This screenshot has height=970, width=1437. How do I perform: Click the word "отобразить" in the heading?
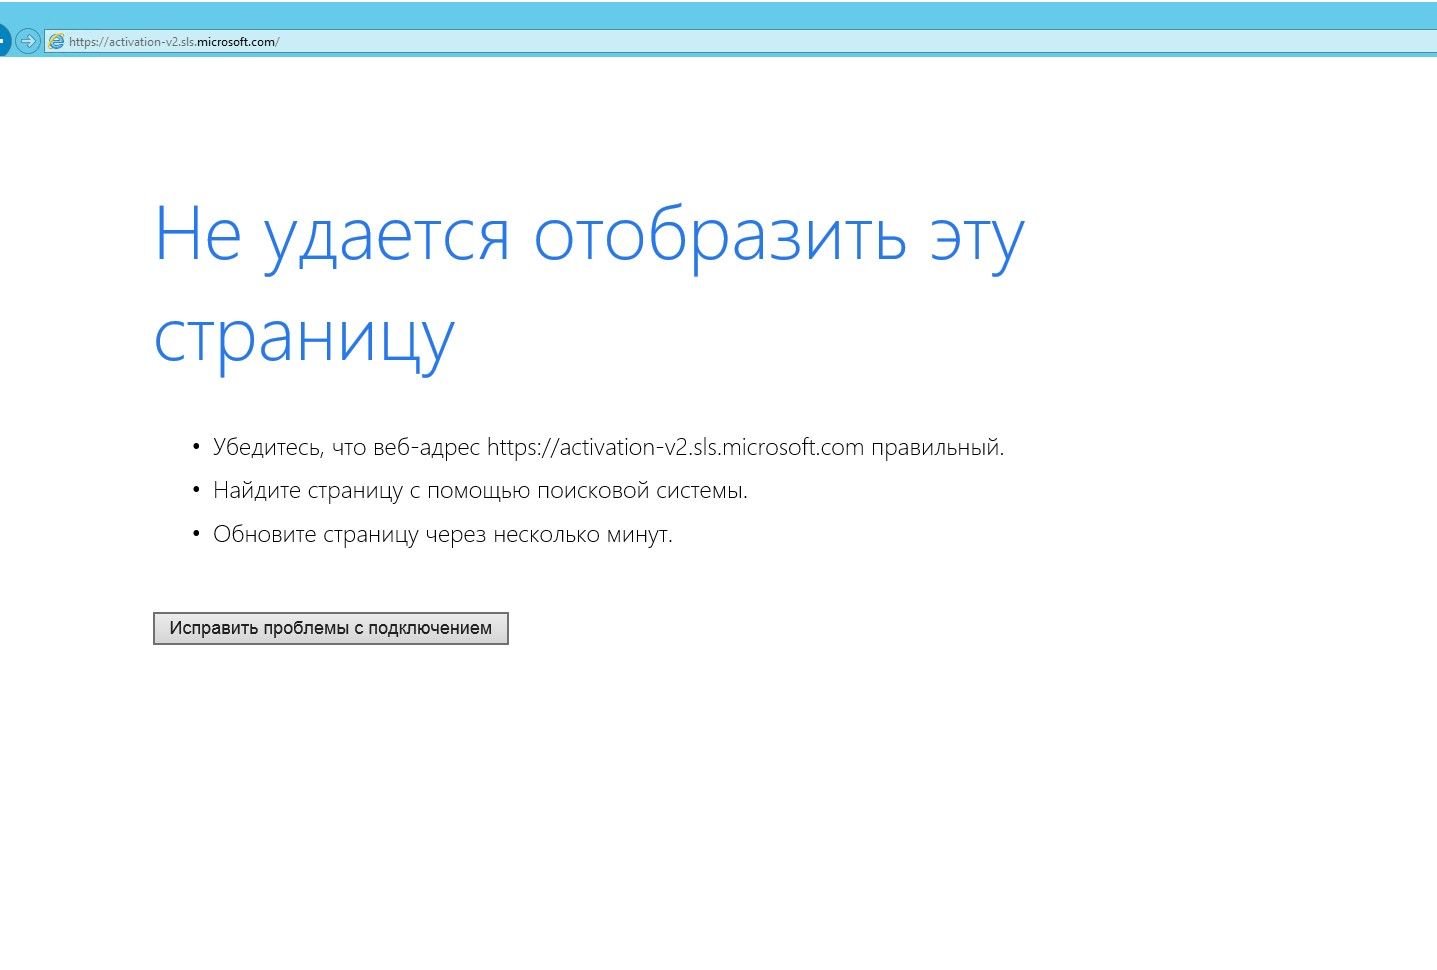720,236
